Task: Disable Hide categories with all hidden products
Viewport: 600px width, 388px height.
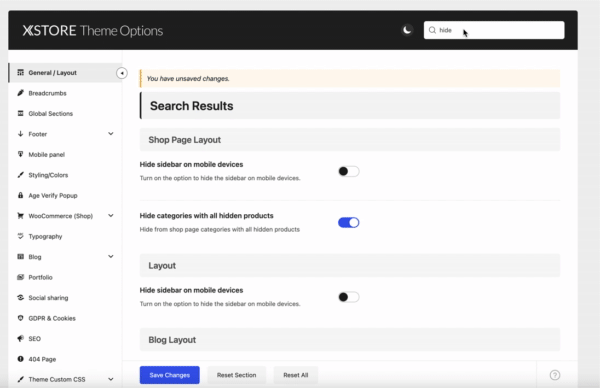Action: click(349, 223)
